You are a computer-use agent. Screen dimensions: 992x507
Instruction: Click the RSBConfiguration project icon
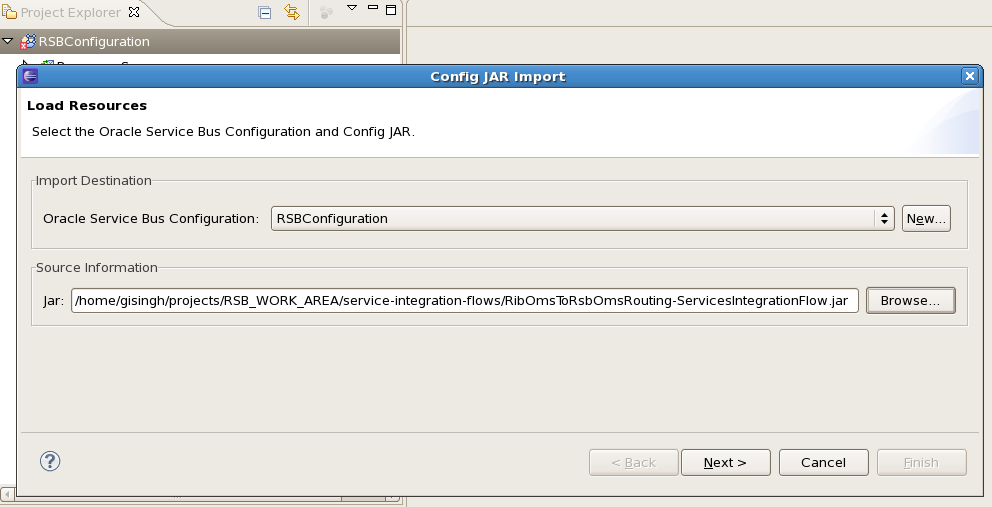(x=28, y=42)
